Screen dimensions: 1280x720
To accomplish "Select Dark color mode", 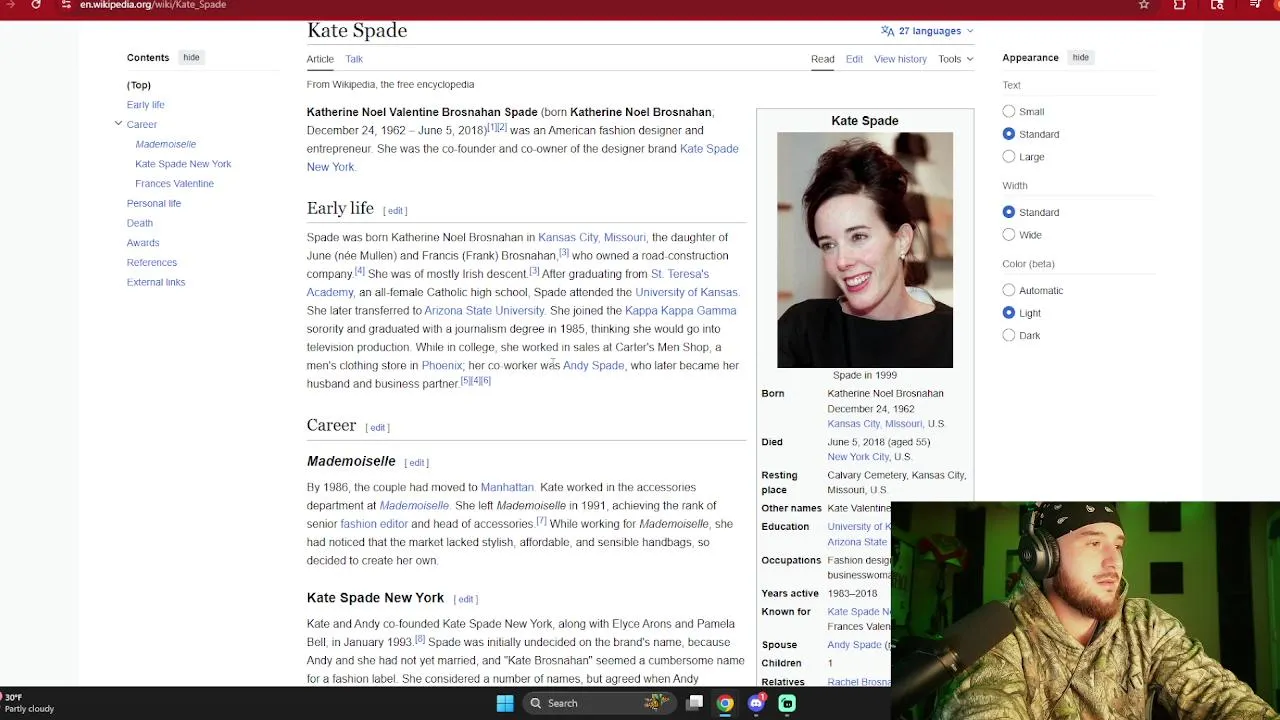I will click(1009, 336).
